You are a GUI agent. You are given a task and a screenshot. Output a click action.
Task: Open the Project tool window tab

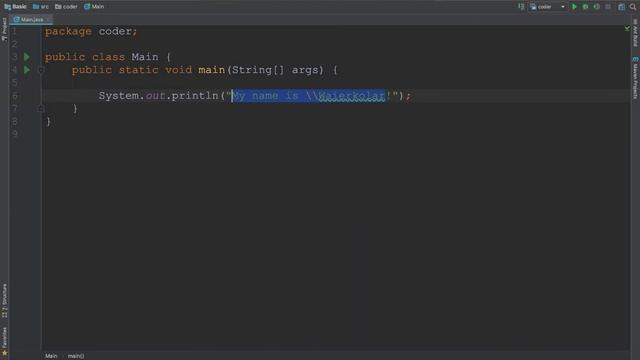[4, 29]
